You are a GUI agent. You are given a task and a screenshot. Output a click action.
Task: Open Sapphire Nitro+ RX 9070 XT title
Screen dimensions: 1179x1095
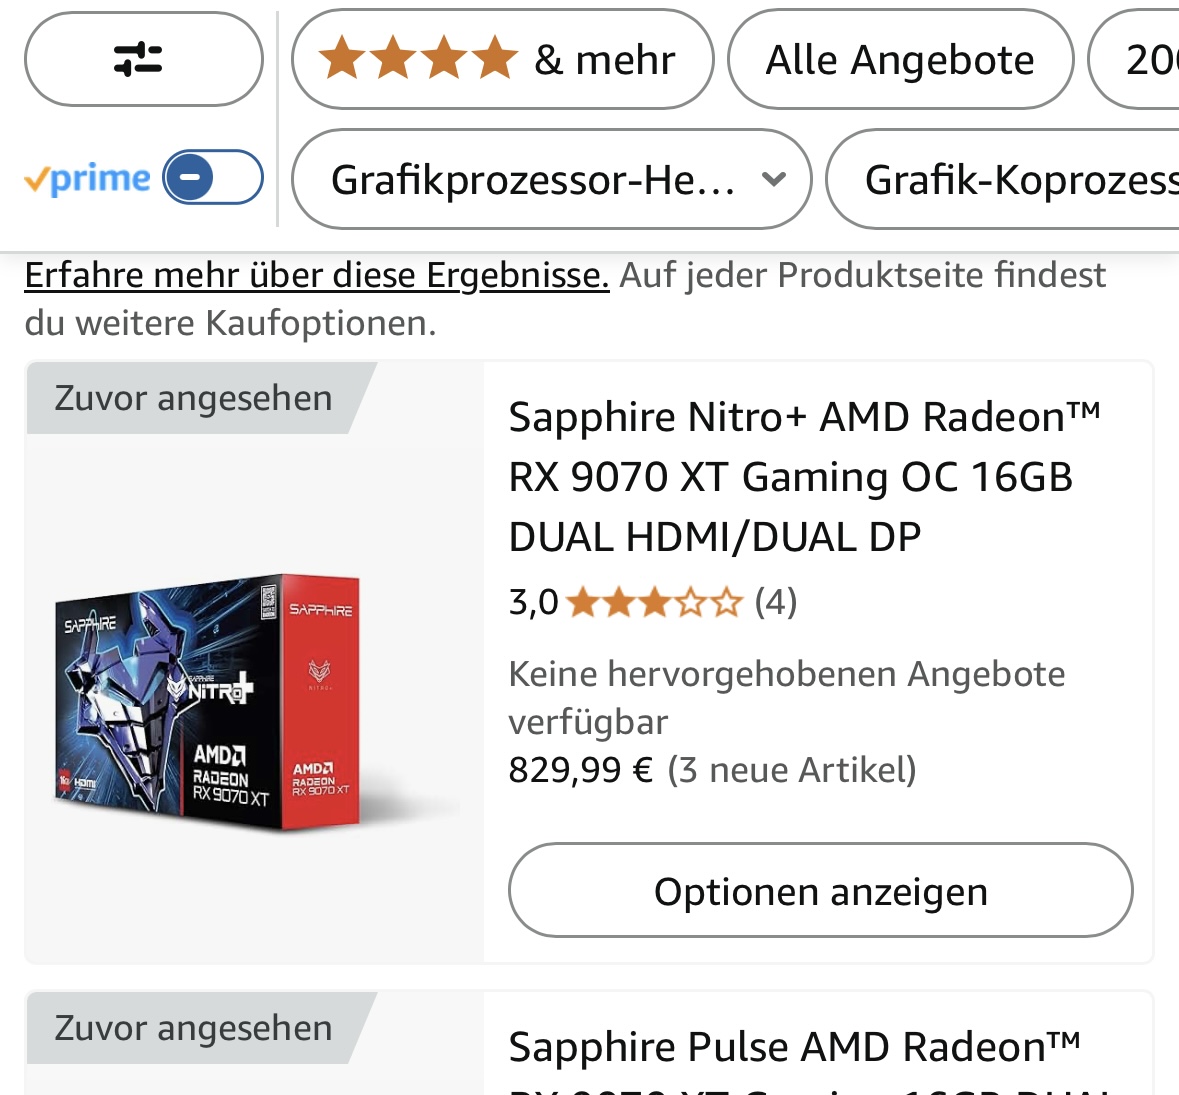coord(805,477)
